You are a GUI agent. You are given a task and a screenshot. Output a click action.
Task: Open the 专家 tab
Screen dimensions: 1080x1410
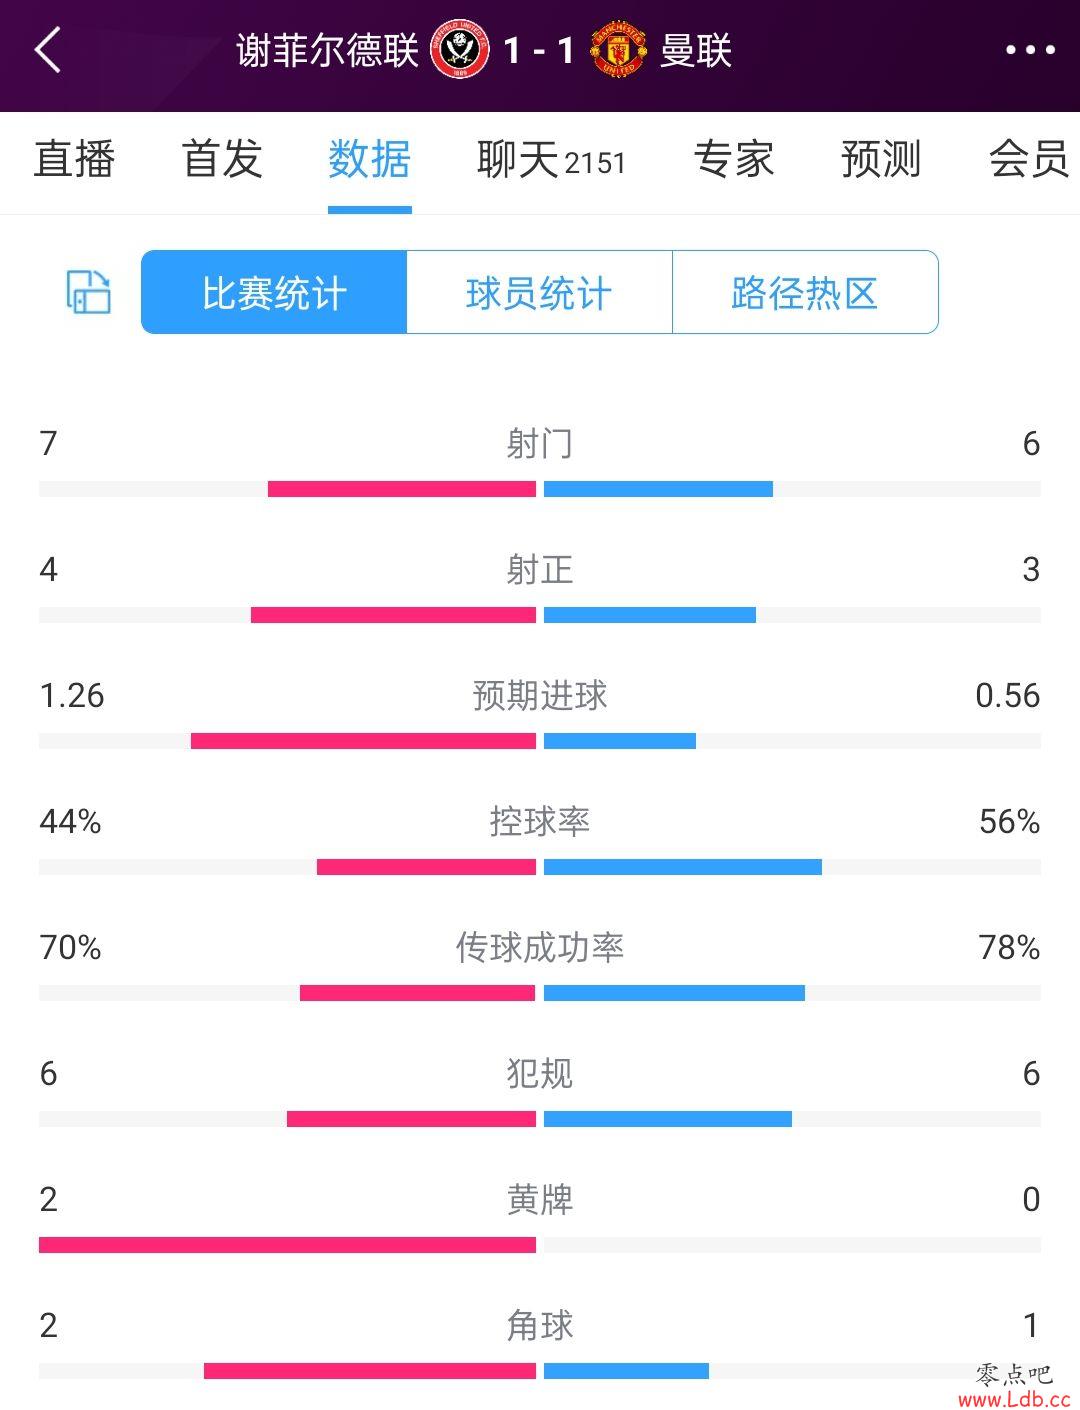coord(734,159)
